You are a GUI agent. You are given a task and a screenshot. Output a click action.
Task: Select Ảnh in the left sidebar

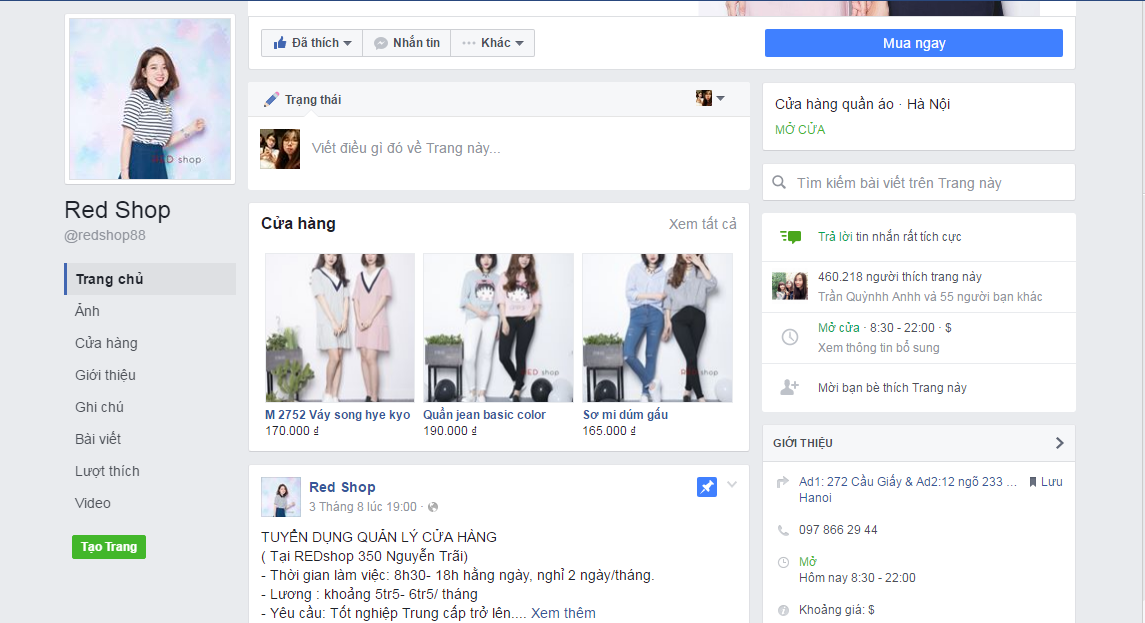[87, 311]
